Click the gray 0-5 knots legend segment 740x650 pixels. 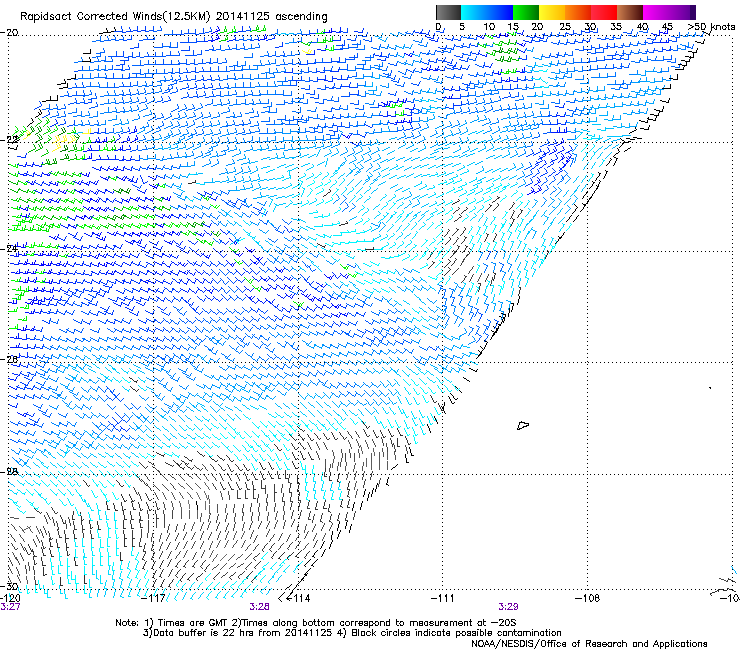(448, 12)
